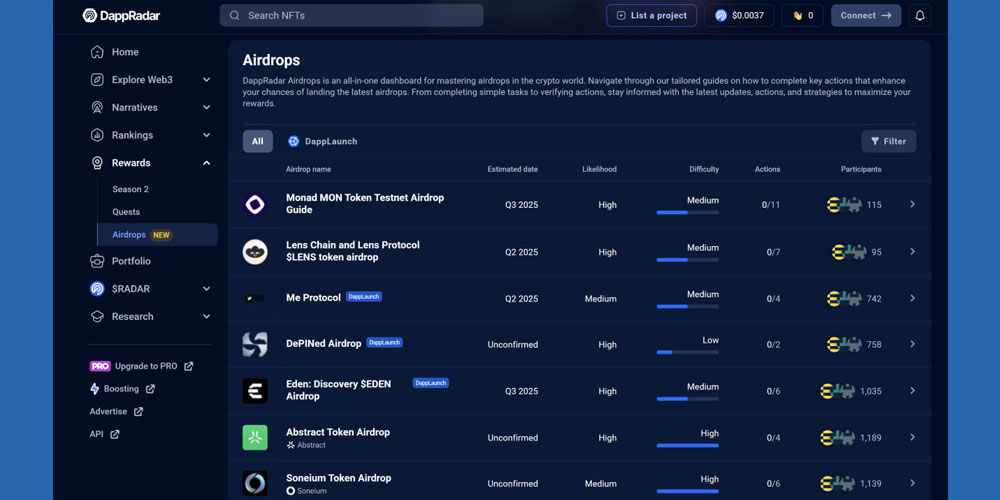This screenshot has height=500, width=1000.
Task: Click the external link icon beside Advertise
Action: coord(138,411)
